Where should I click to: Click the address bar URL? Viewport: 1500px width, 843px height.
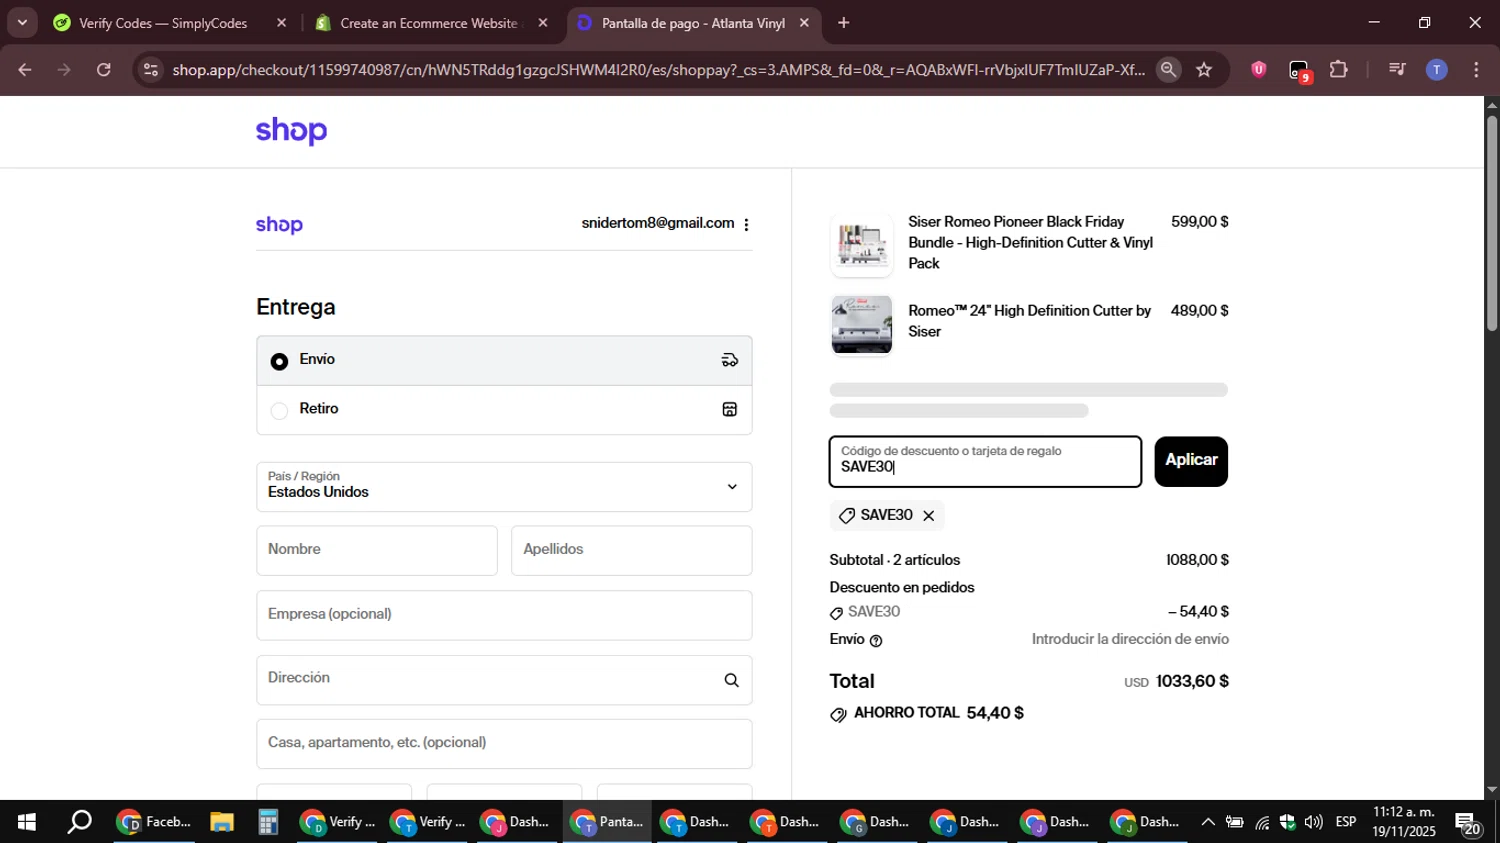(x=658, y=70)
